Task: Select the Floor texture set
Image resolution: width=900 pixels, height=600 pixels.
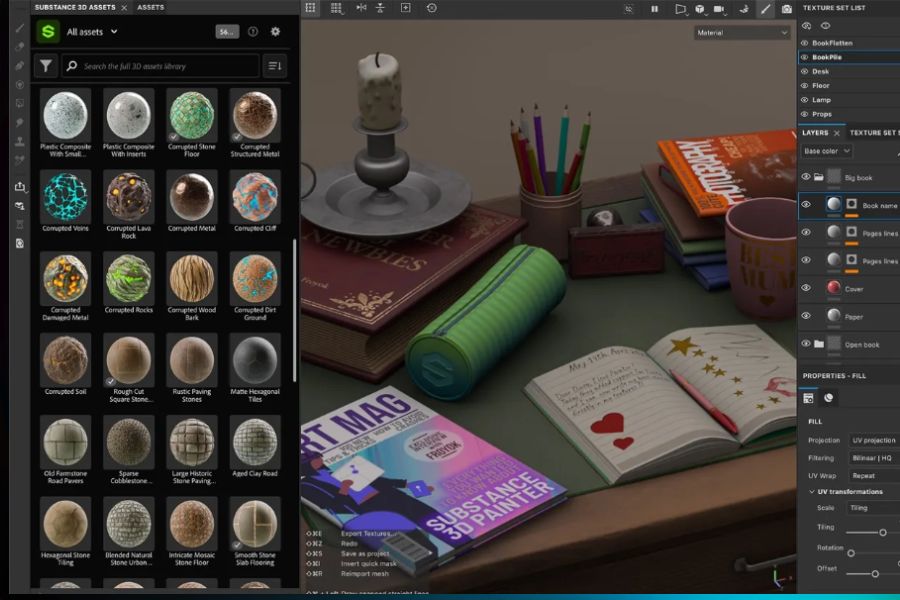Action: tap(821, 86)
